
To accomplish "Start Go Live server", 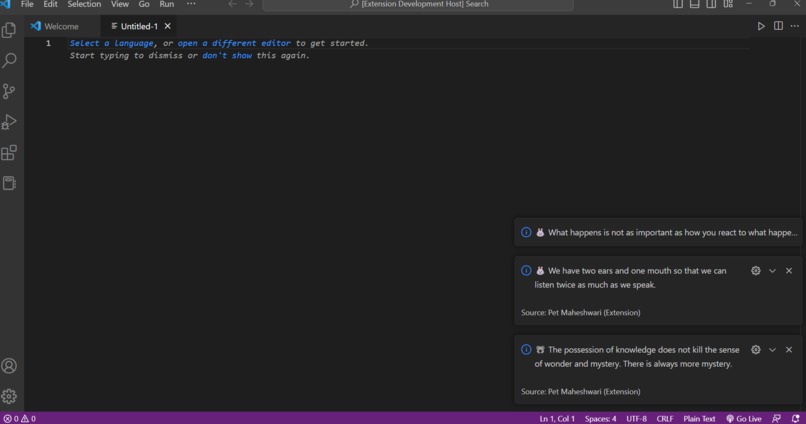I will 743,419.
